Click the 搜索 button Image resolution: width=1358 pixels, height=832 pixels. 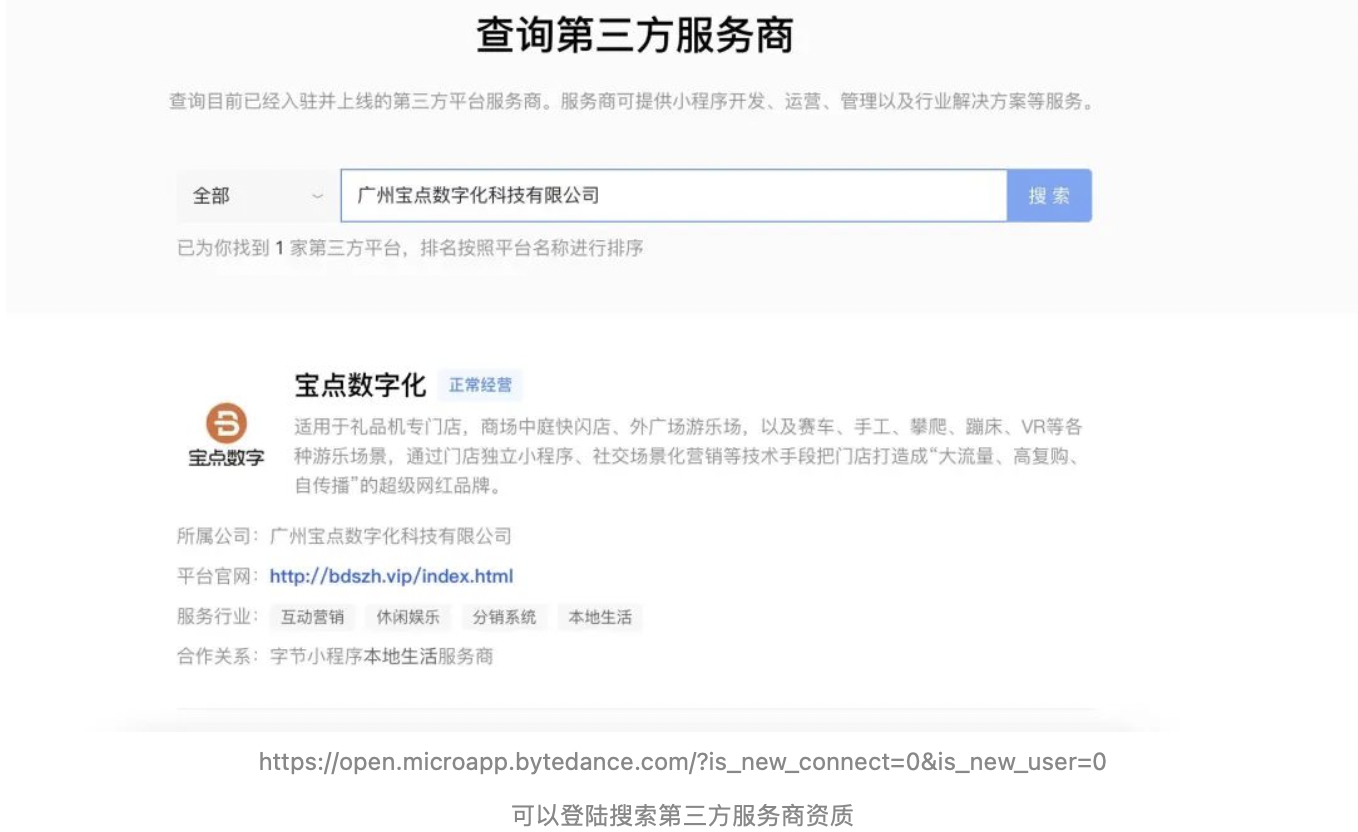coord(1049,196)
